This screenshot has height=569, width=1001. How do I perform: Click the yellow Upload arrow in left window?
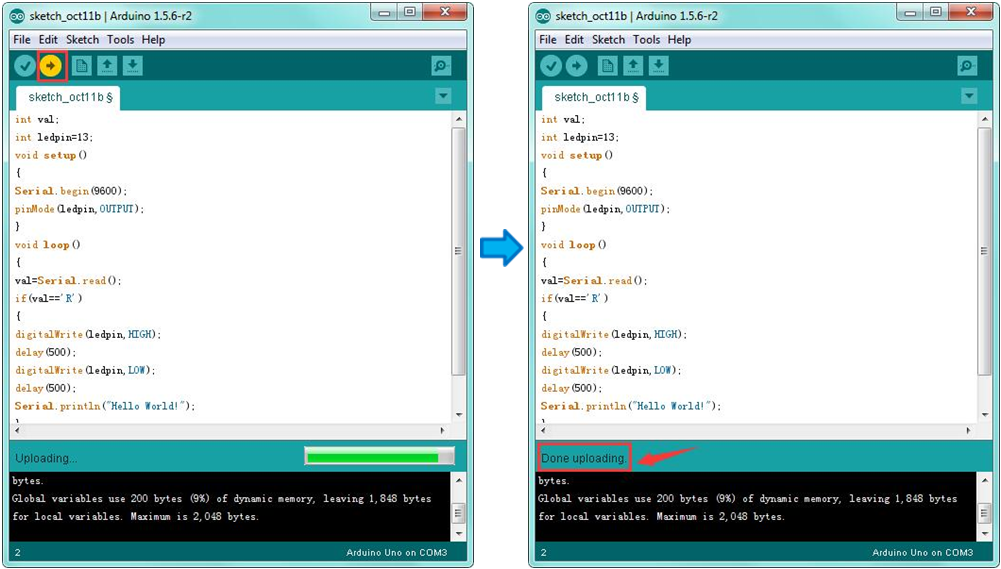[x=51, y=66]
